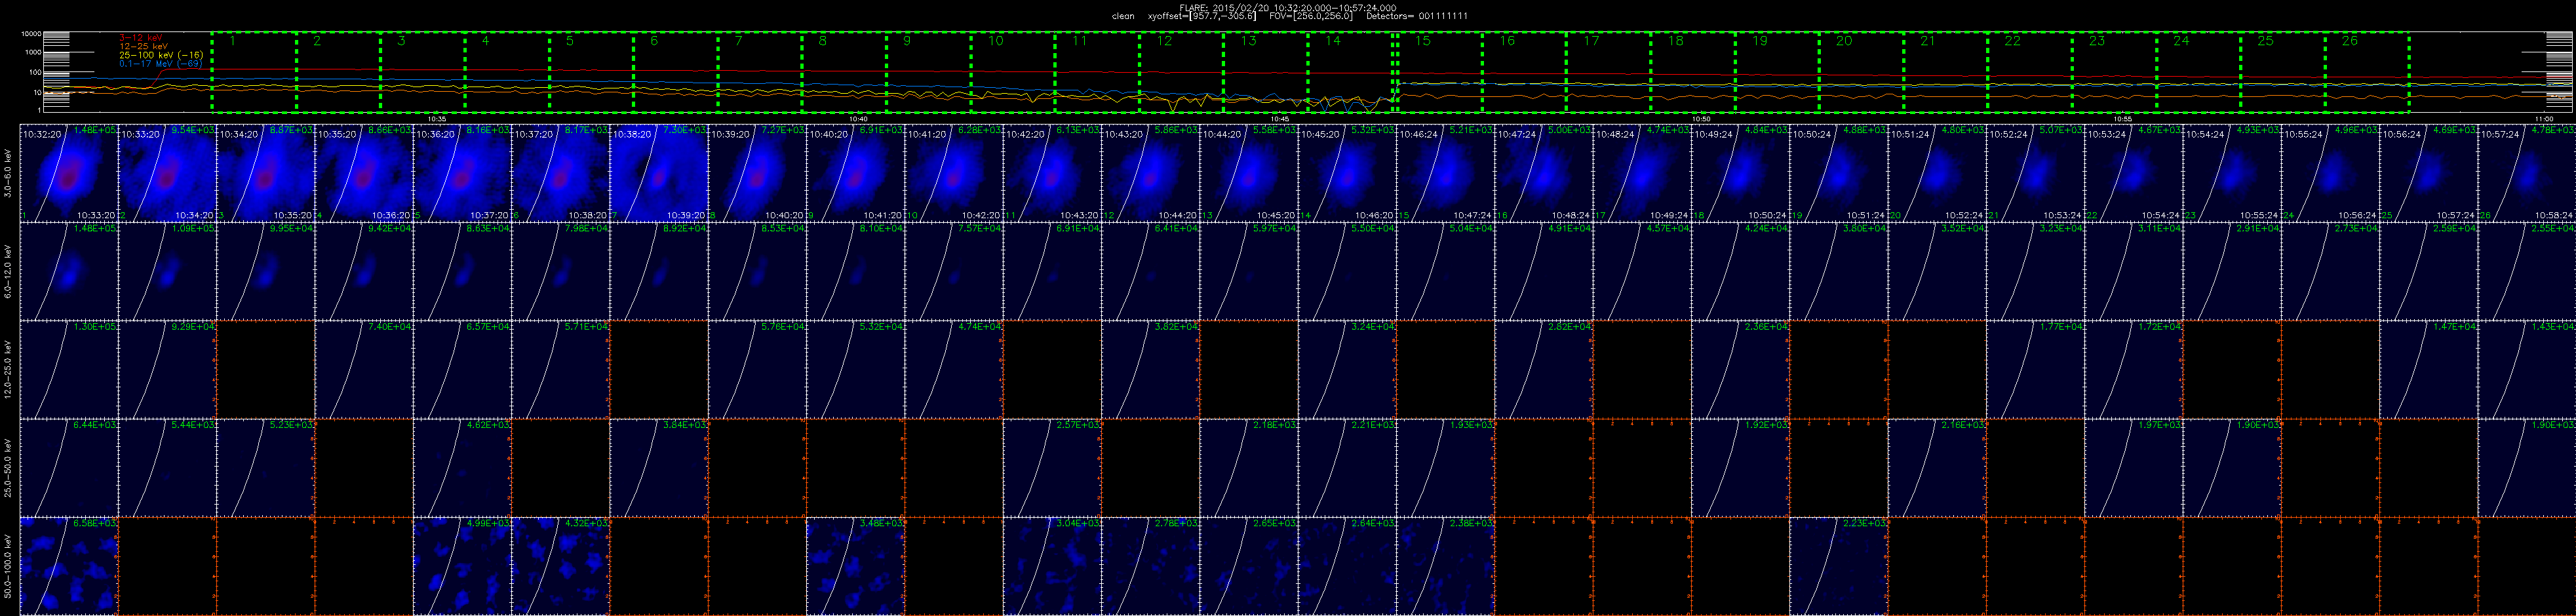Image resolution: width=2576 pixels, height=616 pixels.
Task: Pick interval marker 8 in the lightcurve plot
Action: [823, 41]
